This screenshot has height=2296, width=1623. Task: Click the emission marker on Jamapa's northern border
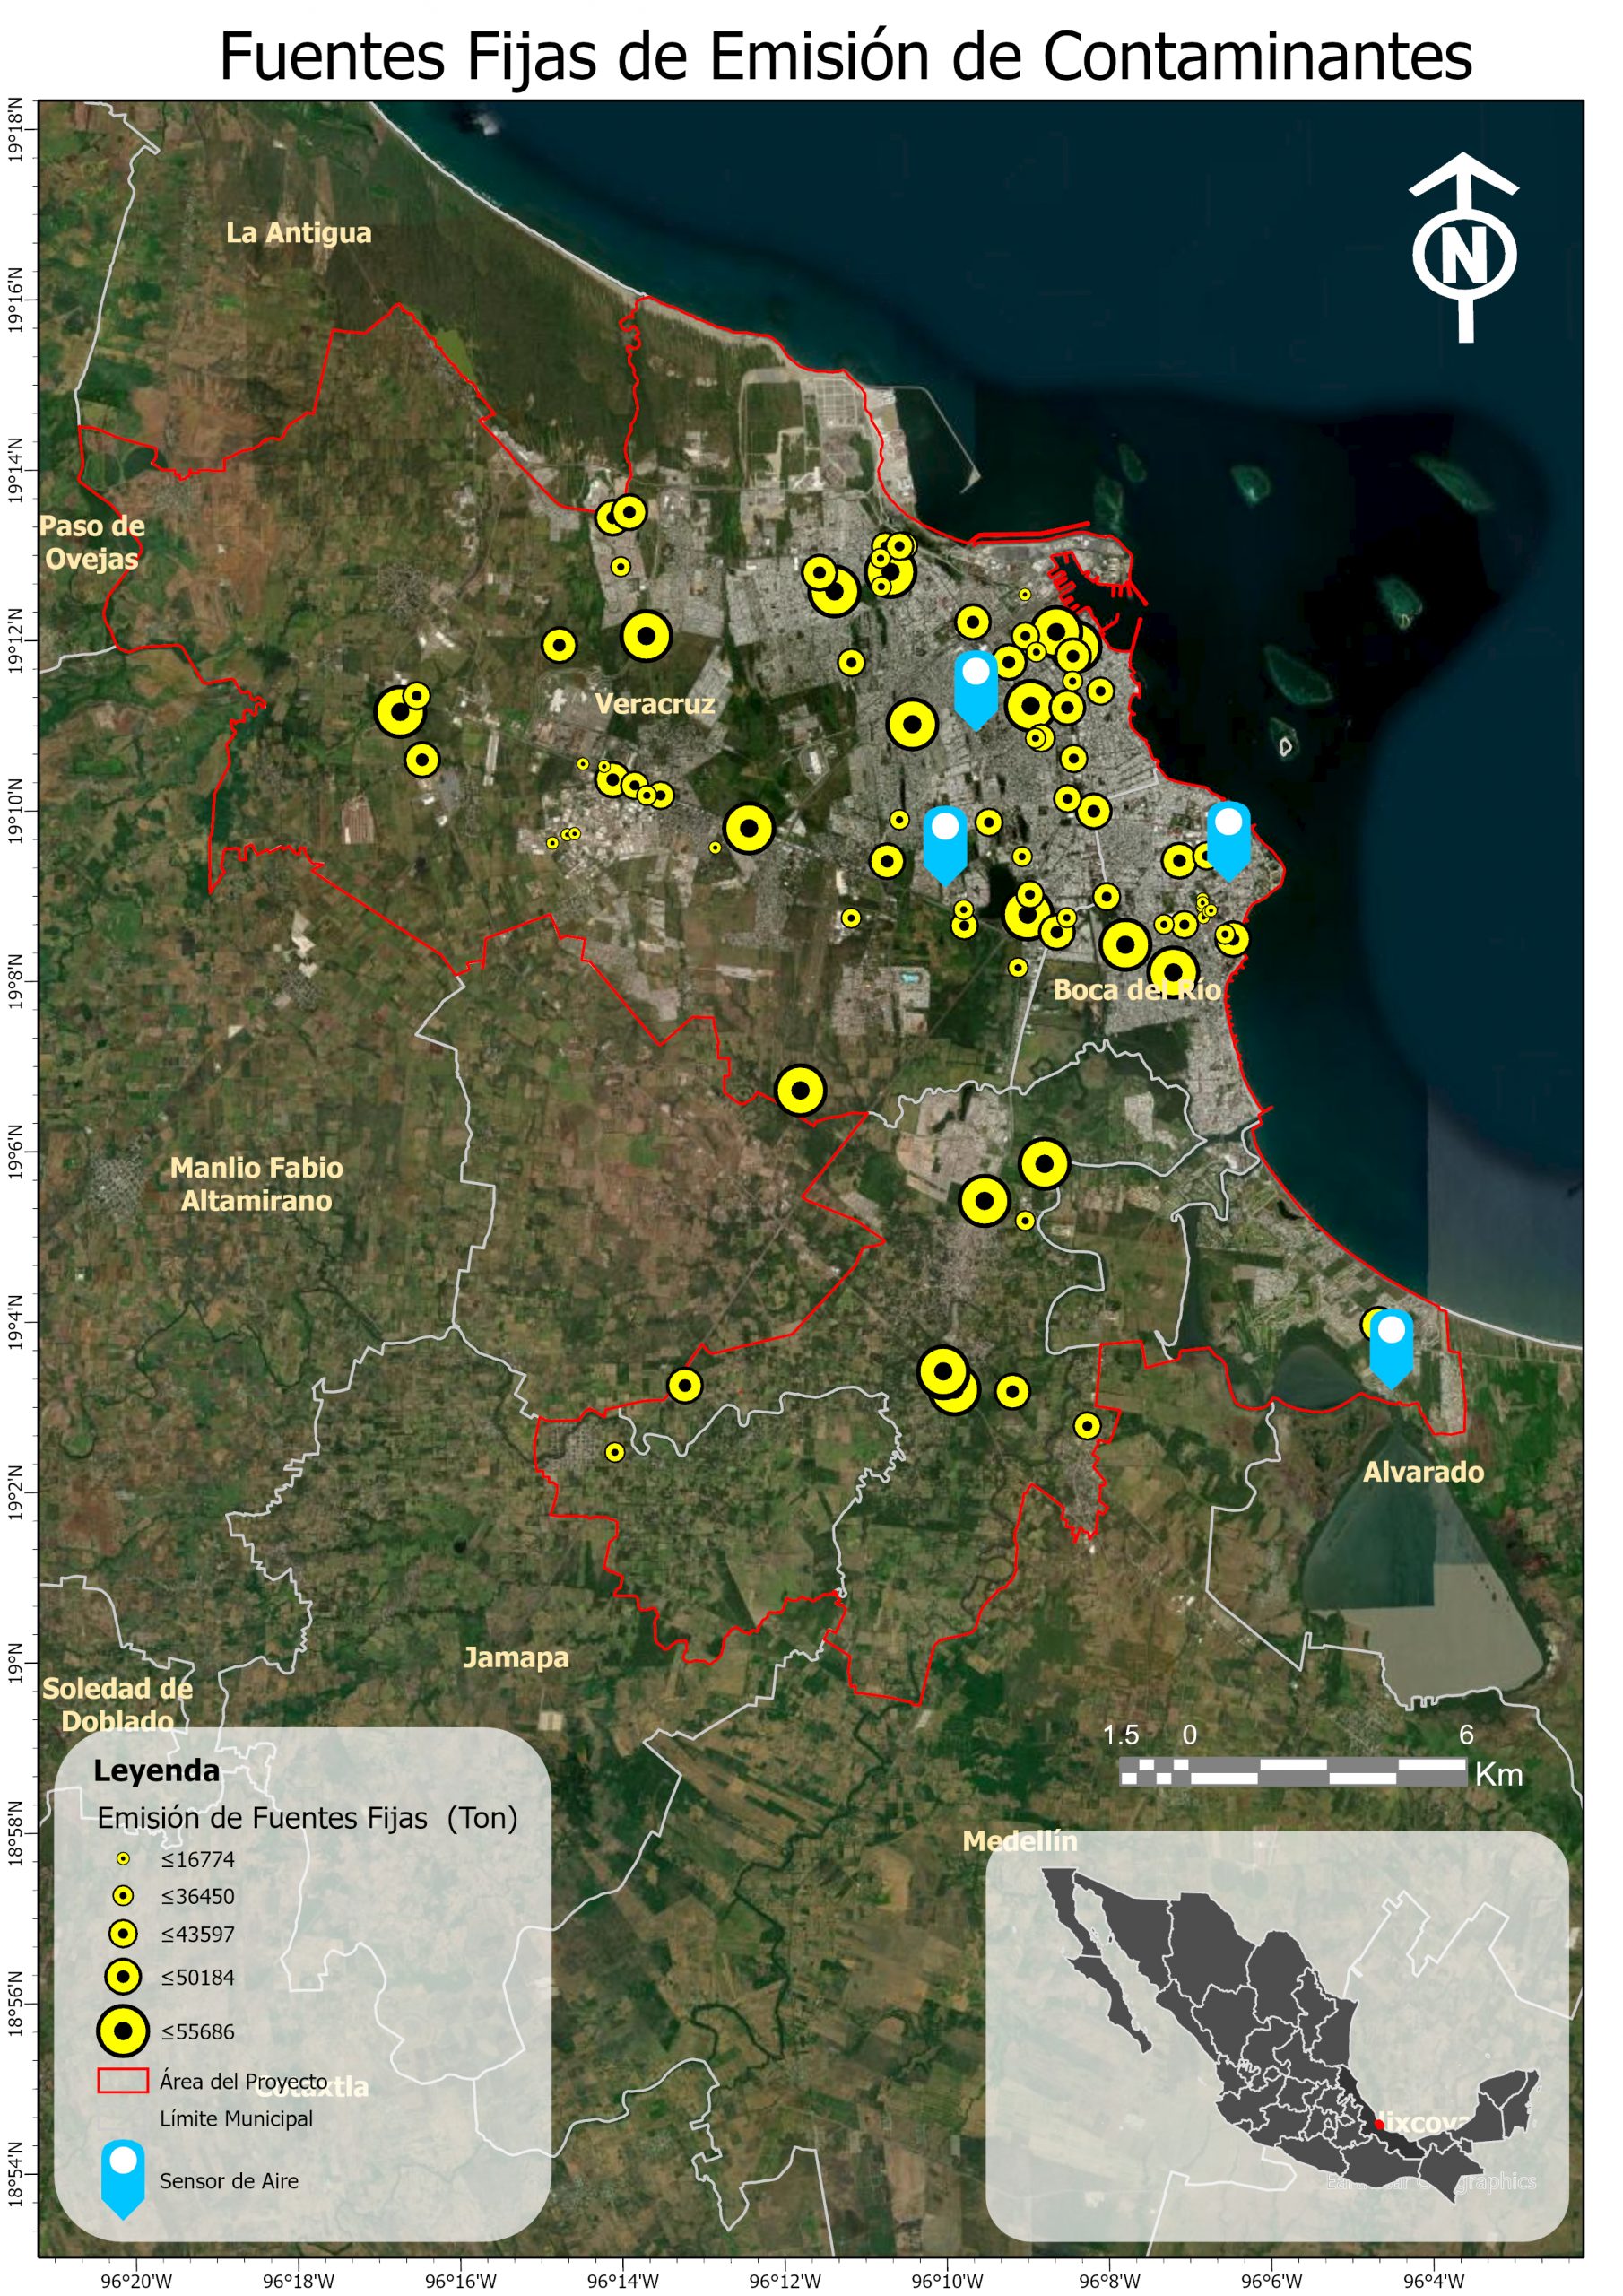(x=684, y=1385)
